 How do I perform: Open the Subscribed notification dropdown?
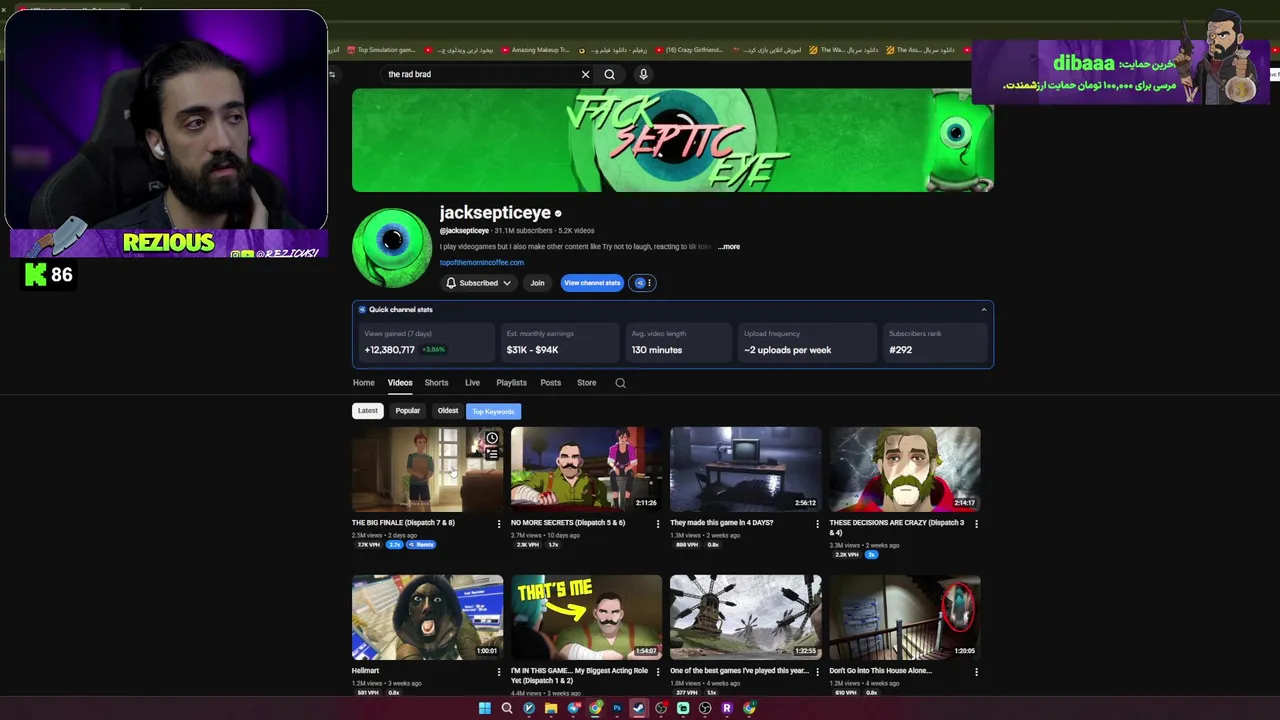tap(478, 283)
